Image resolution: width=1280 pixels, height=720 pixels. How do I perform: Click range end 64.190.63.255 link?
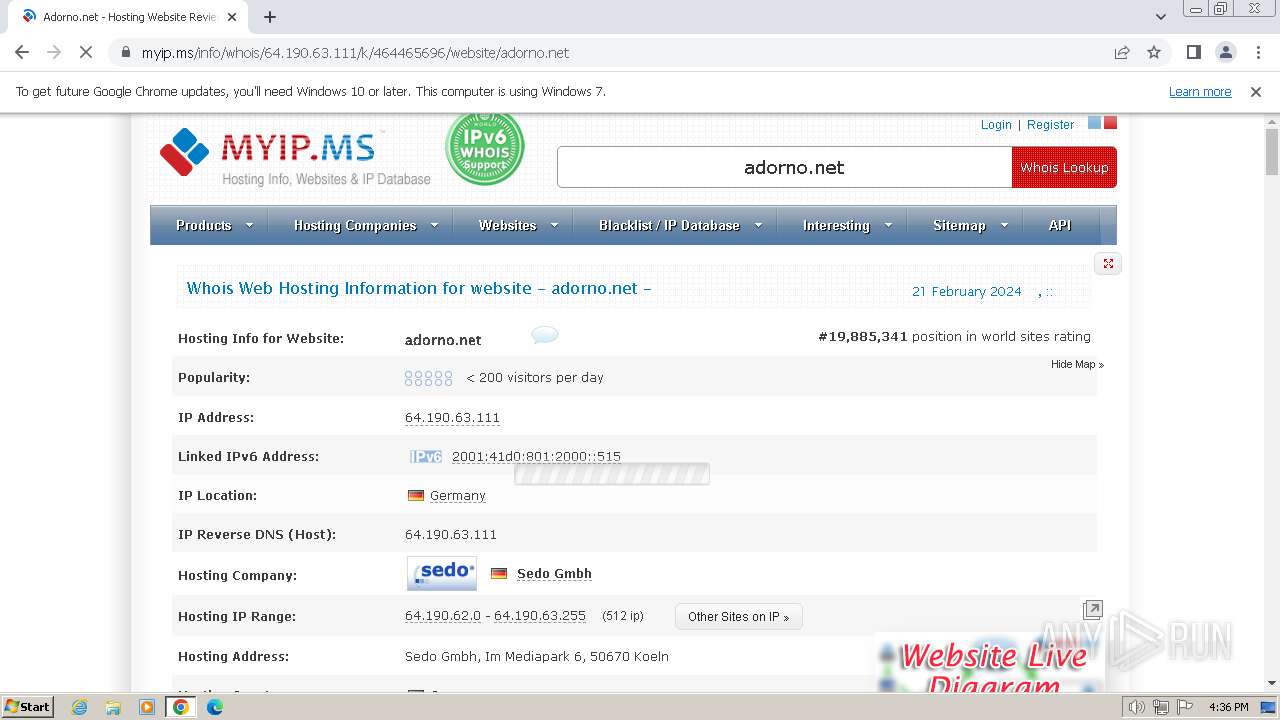coord(540,615)
